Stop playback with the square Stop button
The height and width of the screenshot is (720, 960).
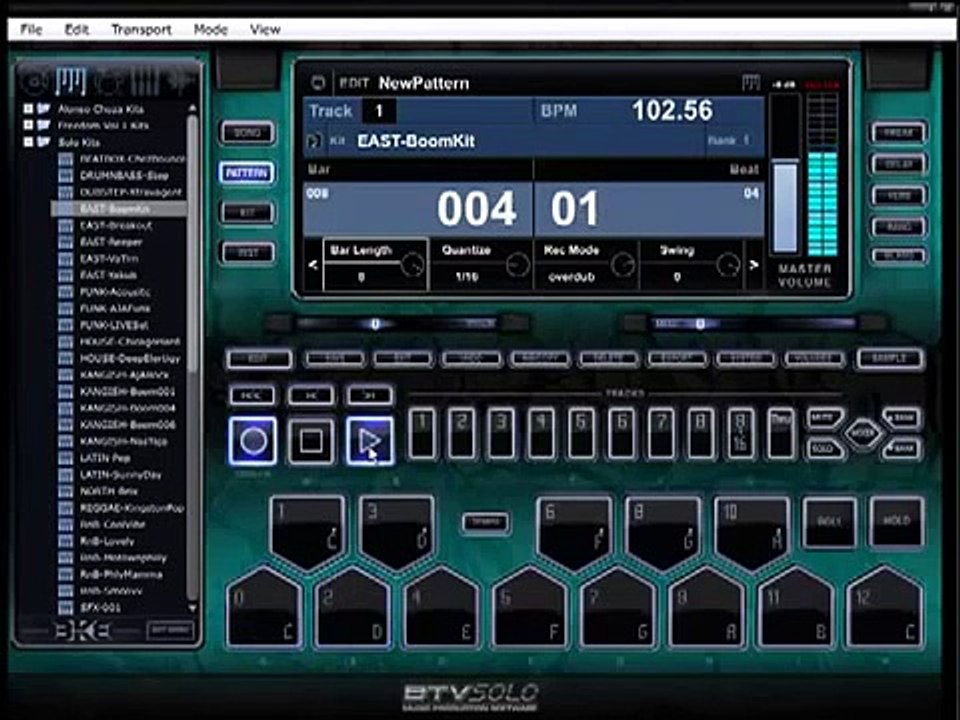click(x=311, y=441)
